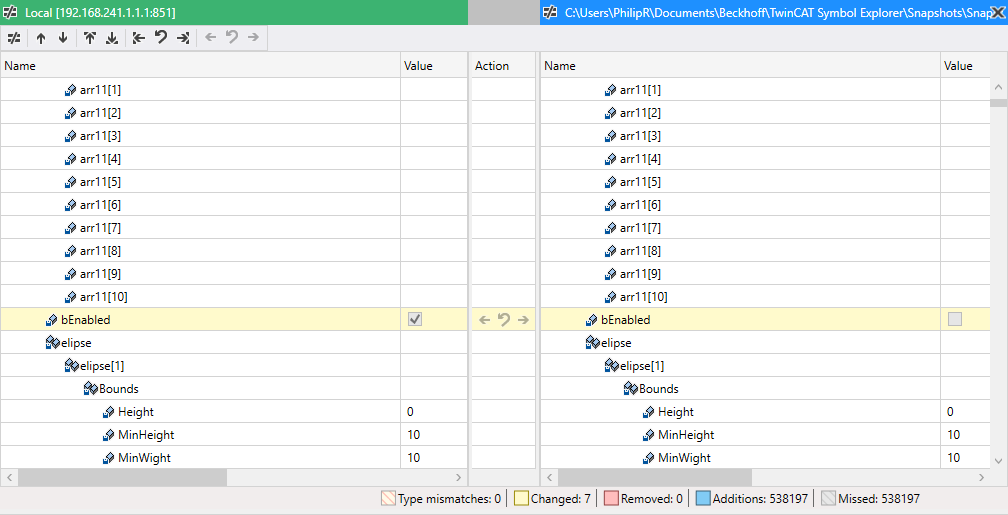1008x515 pixels.
Task: Undo bEnabled change in Action column
Action: [x=504, y=320]
